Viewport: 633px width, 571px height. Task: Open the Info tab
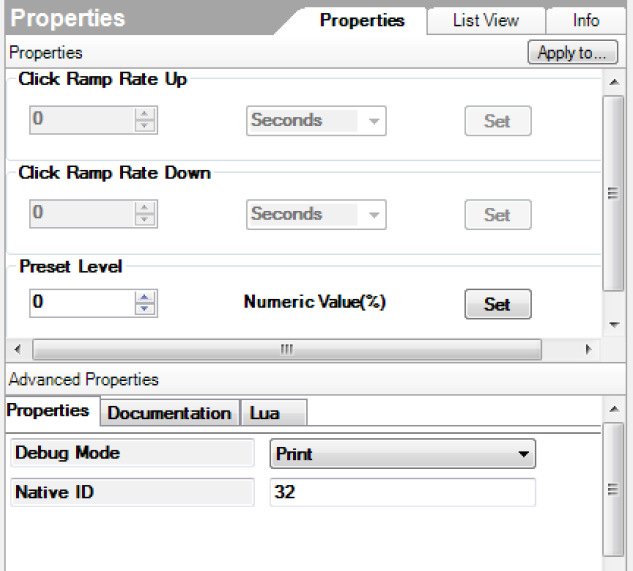(x=586, y=21)
